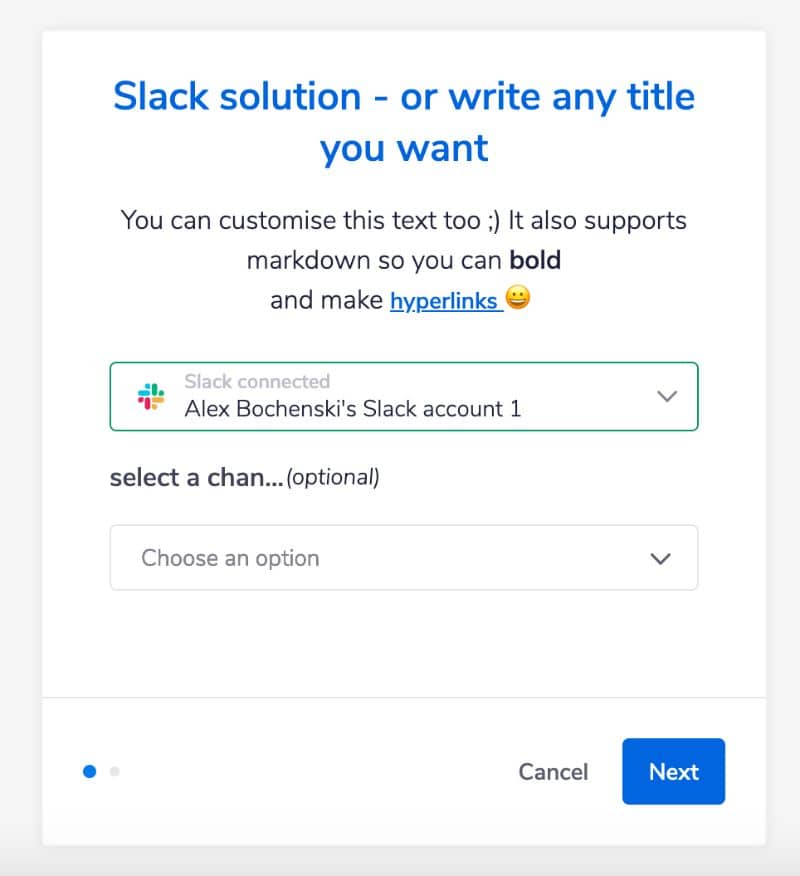Open the Choose an option placeholder

click(230, 558)
